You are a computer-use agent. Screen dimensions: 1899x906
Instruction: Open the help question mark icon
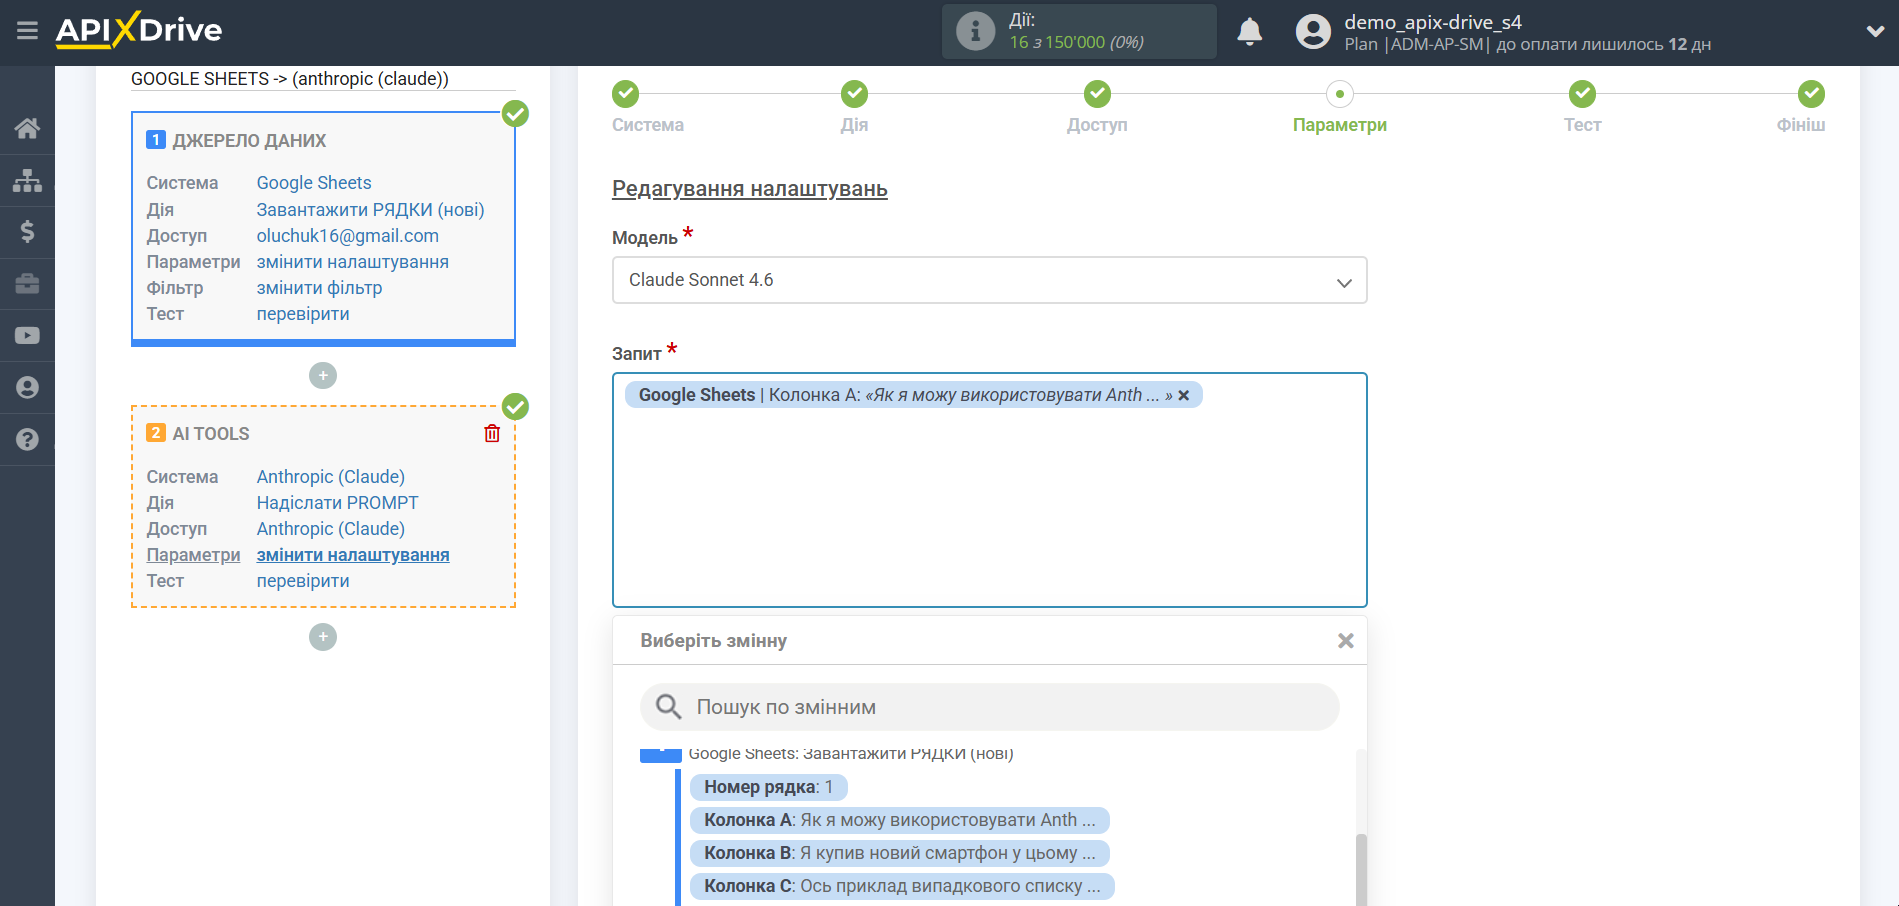pos(27,439)
